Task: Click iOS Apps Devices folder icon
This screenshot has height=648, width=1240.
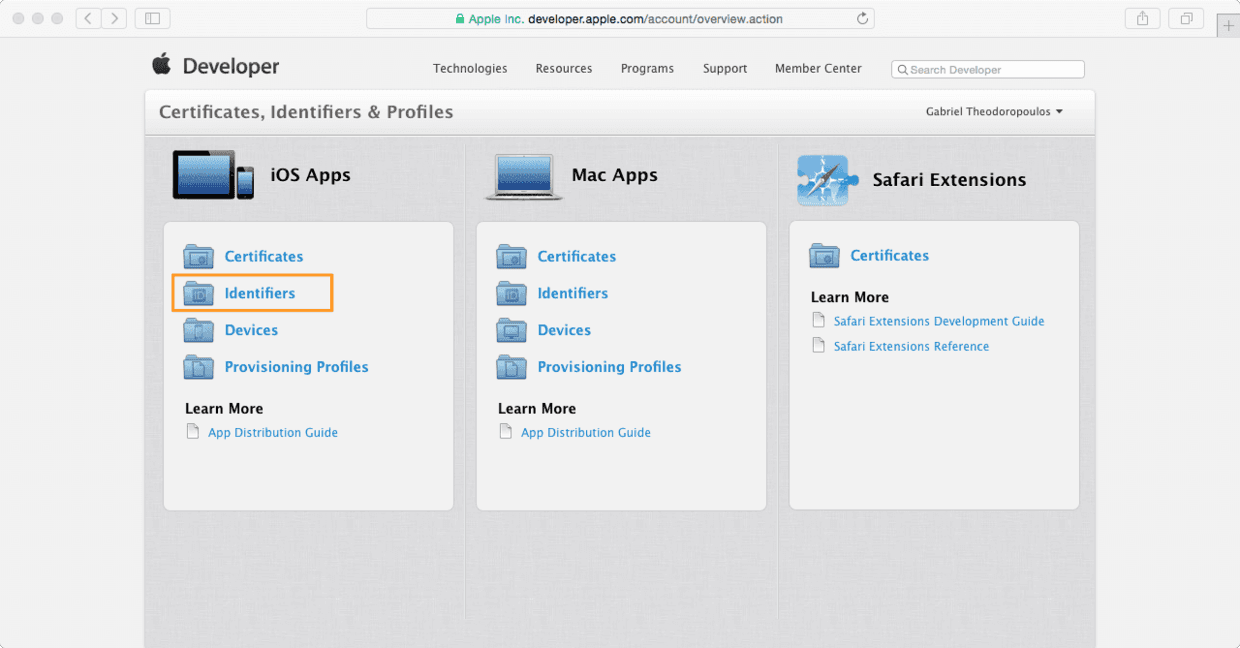Action: pyautogui.click(x=198, y=330)
